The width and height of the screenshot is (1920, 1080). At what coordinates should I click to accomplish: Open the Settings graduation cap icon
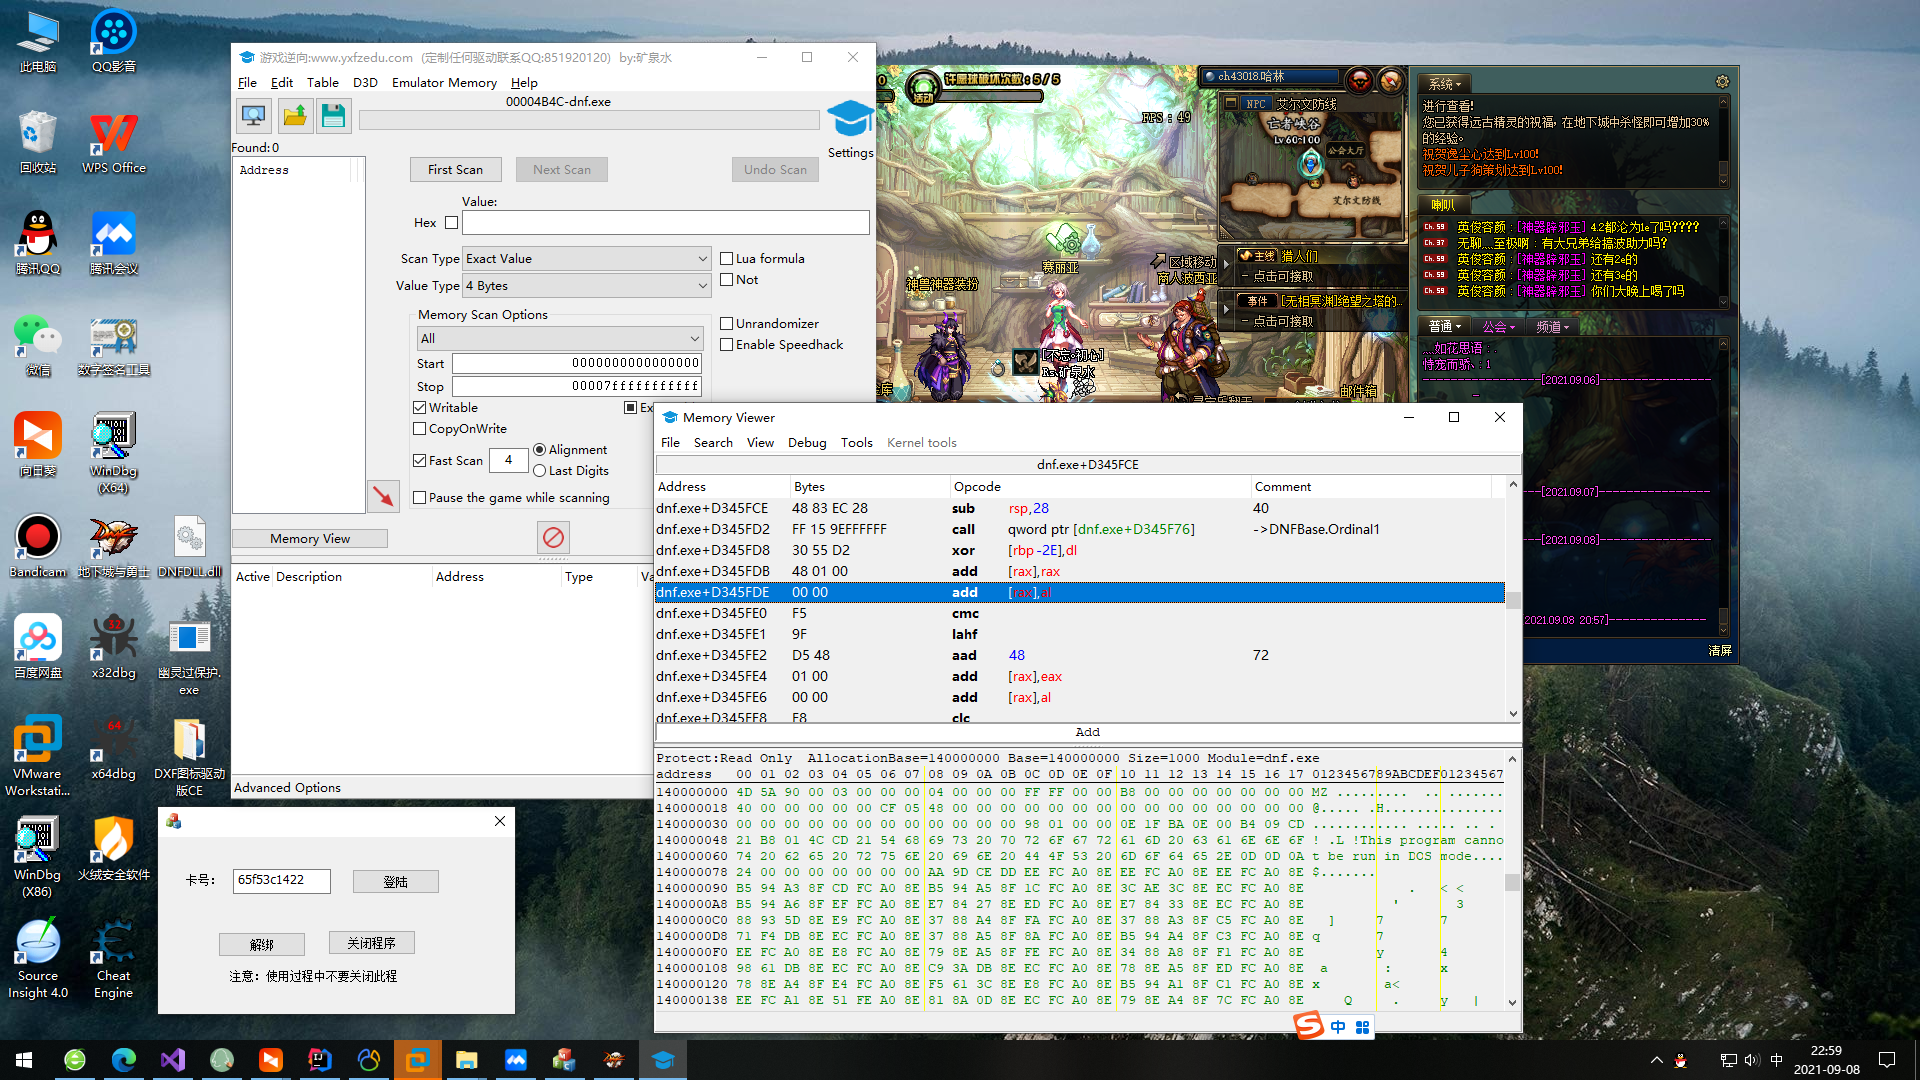pyautogui.click(x=850, y=120)
